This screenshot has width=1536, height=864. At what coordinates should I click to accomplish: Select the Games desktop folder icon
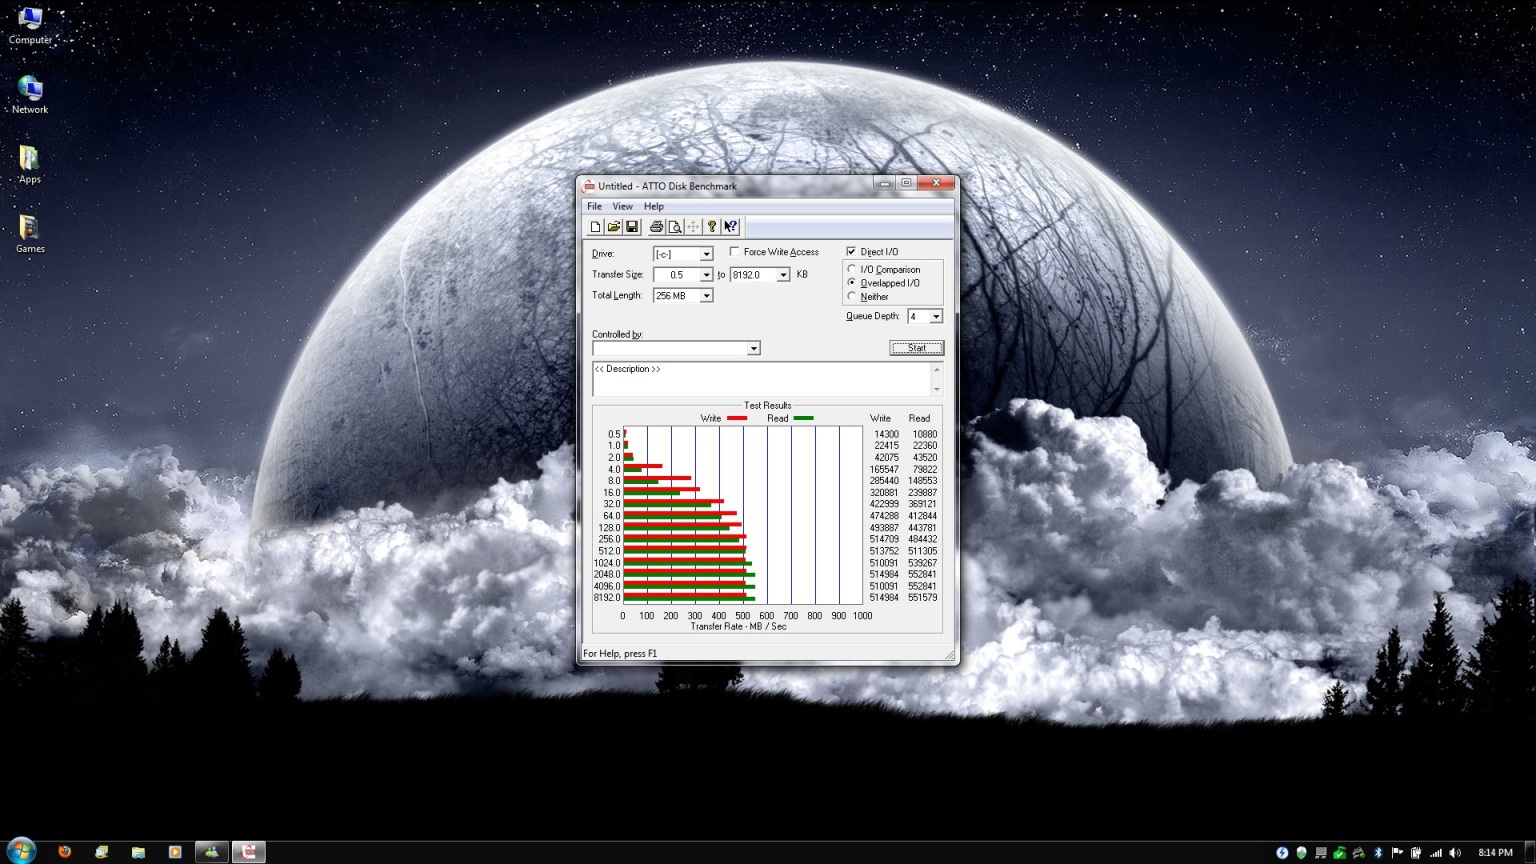[30, 234]
